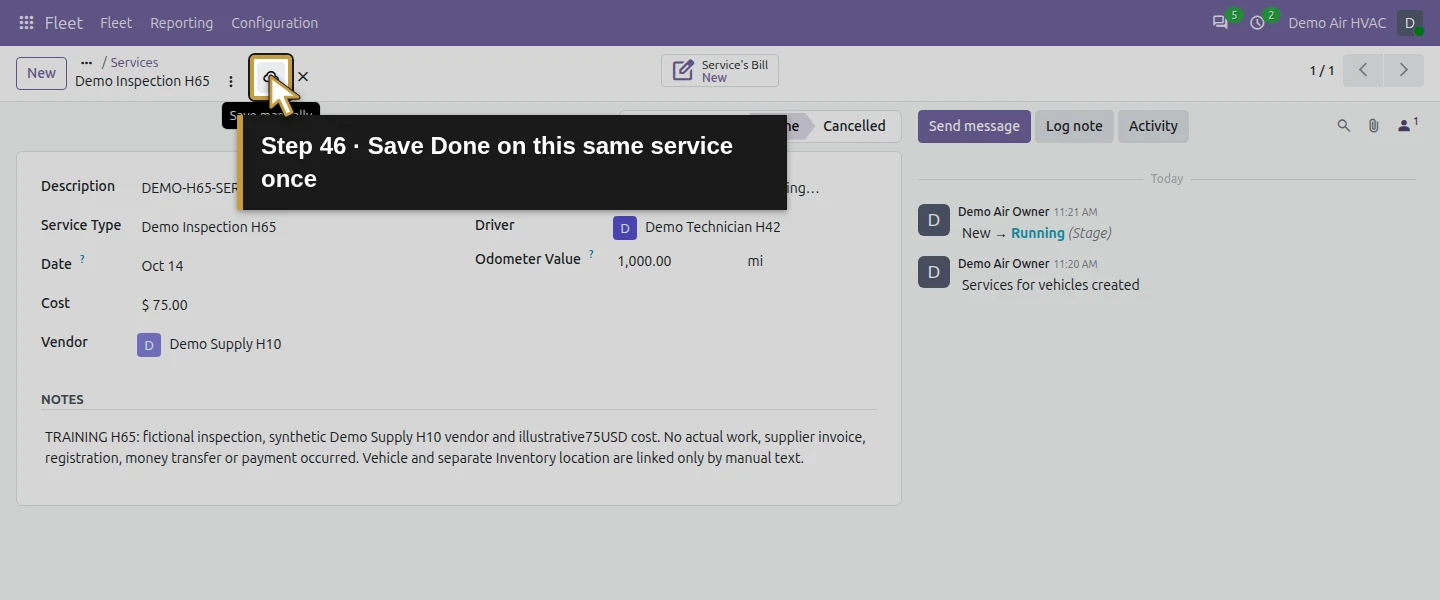This screenshot has height=600, width=1440.
Task: Go back to Services breadcrumb
Action: (134, 62)
